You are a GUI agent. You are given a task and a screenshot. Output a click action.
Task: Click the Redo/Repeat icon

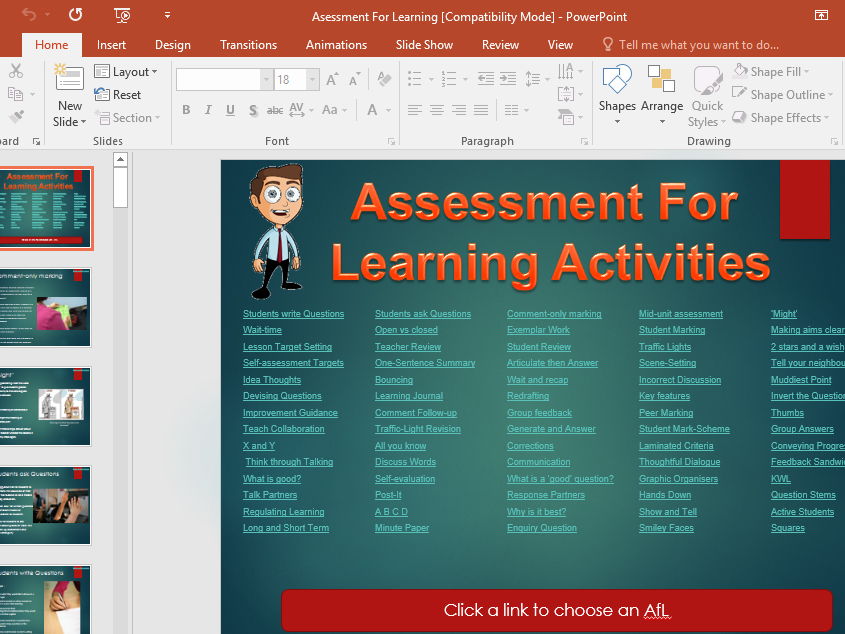click(75, 15)
